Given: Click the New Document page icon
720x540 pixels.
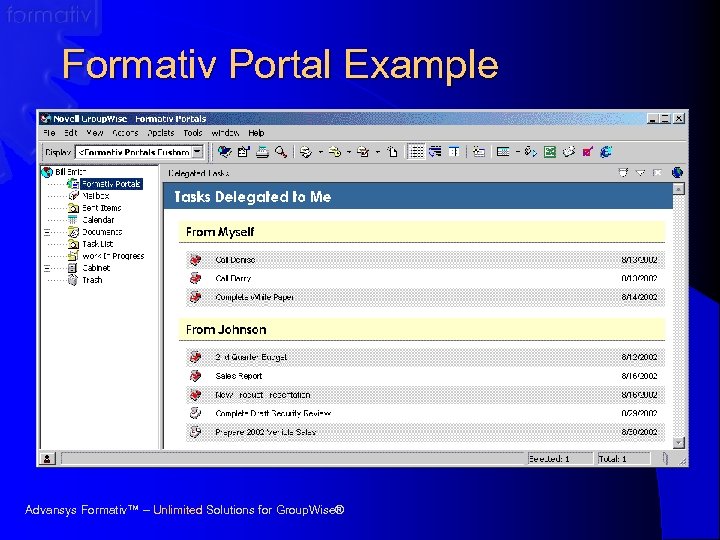Looking at the screenshot, I should coord(392,152).
